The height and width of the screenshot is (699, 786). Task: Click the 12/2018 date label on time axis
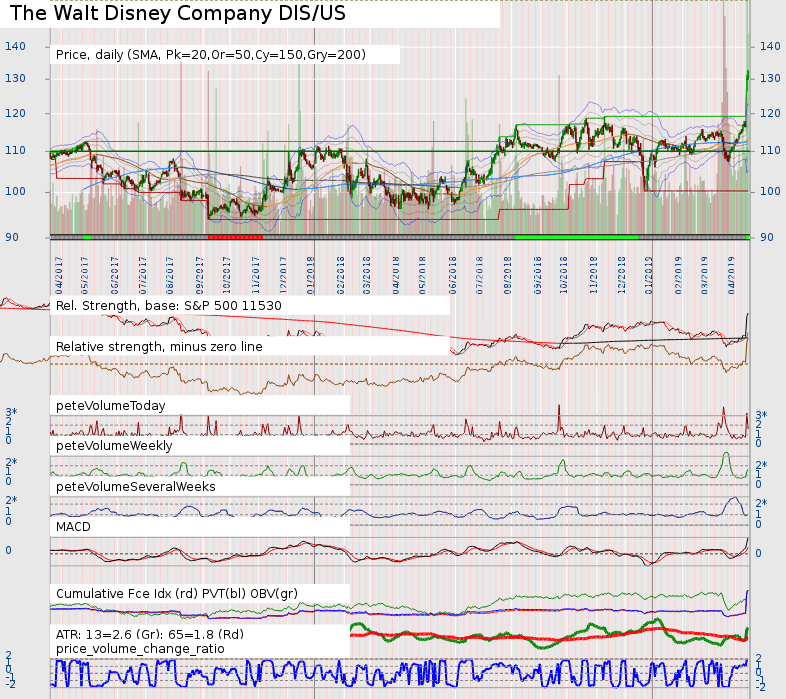click(622, 275)
